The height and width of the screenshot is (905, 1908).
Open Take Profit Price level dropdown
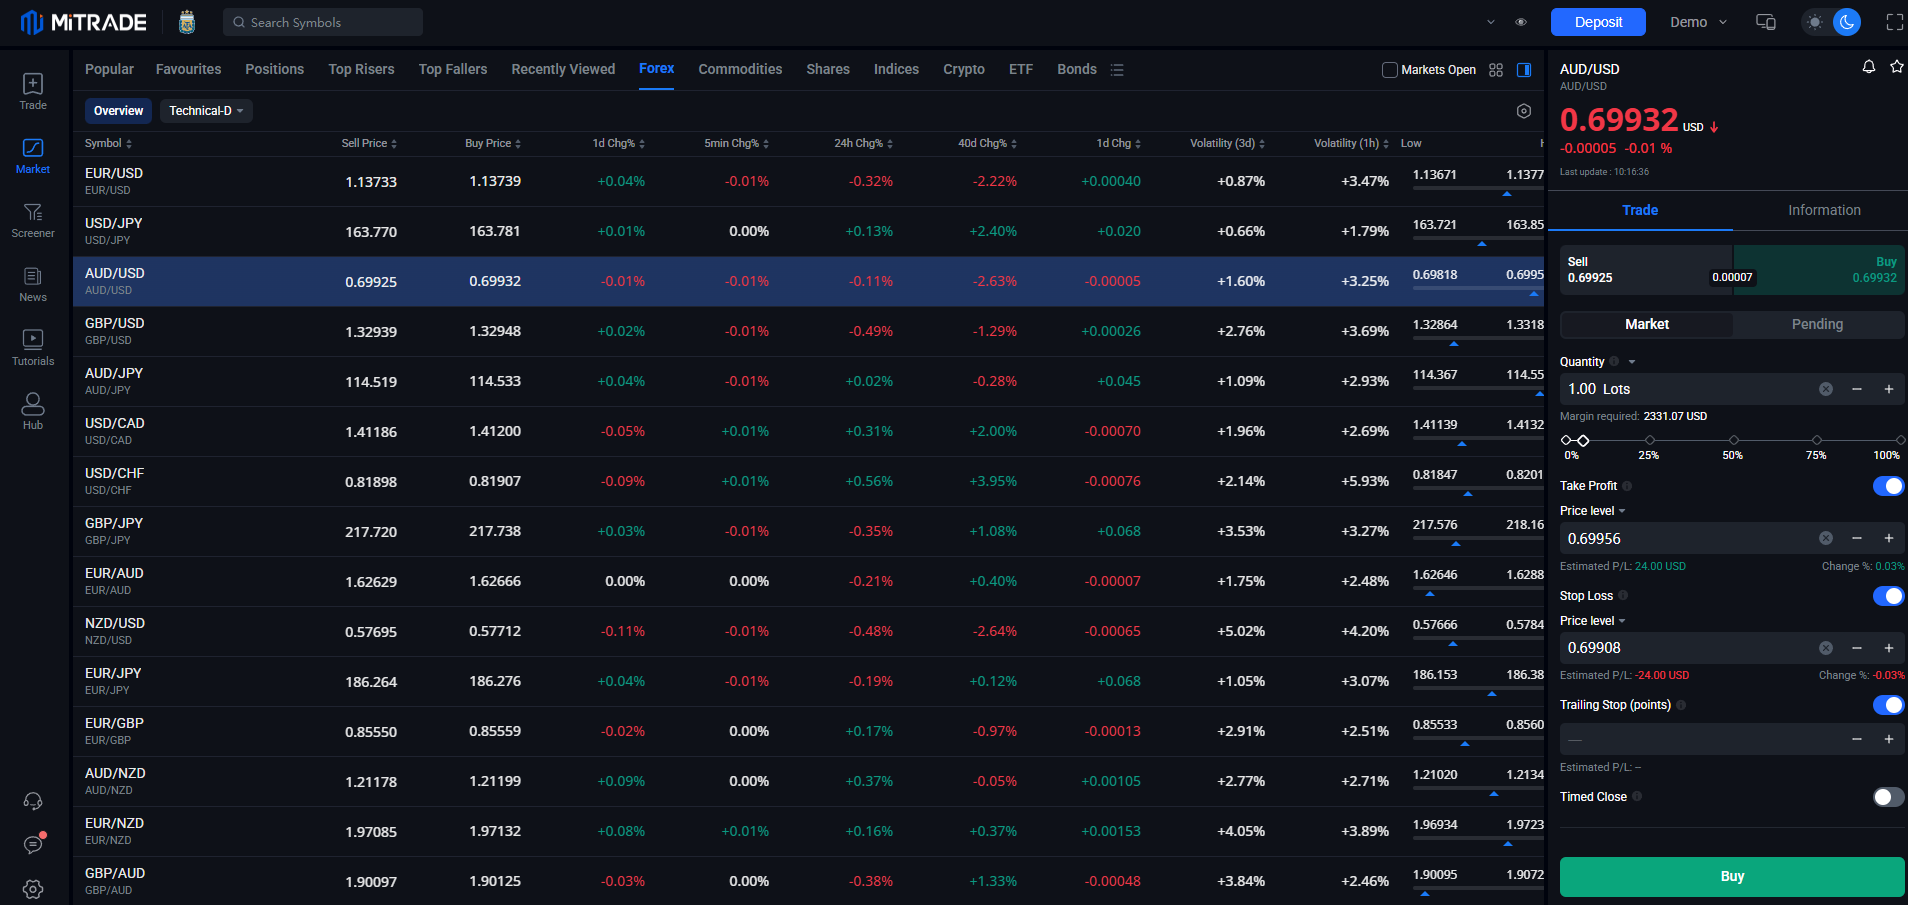(x=1593, y=511)
